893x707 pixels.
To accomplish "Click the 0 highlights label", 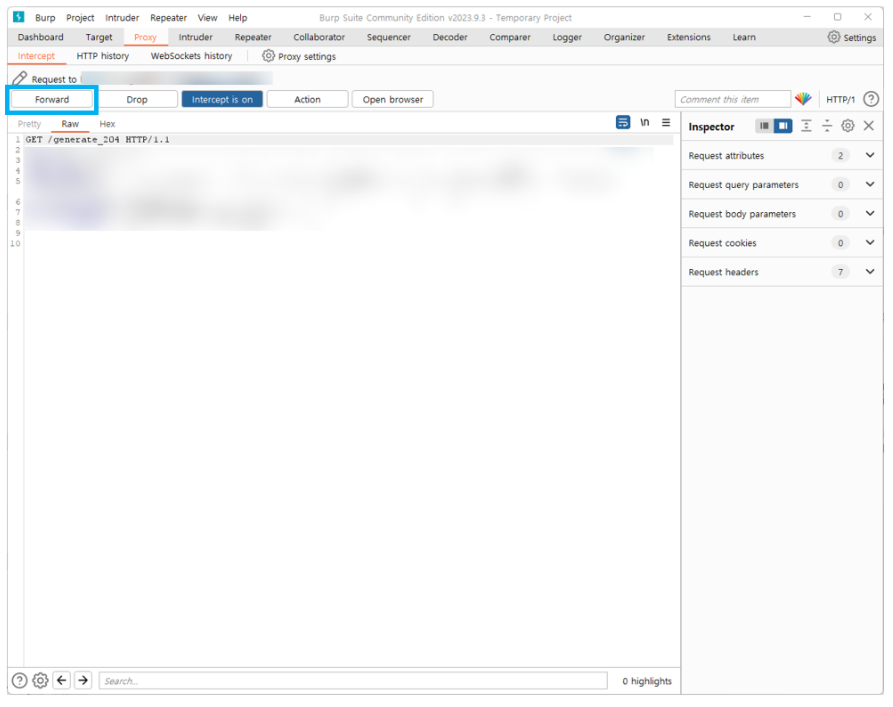I will pos(647,681).
